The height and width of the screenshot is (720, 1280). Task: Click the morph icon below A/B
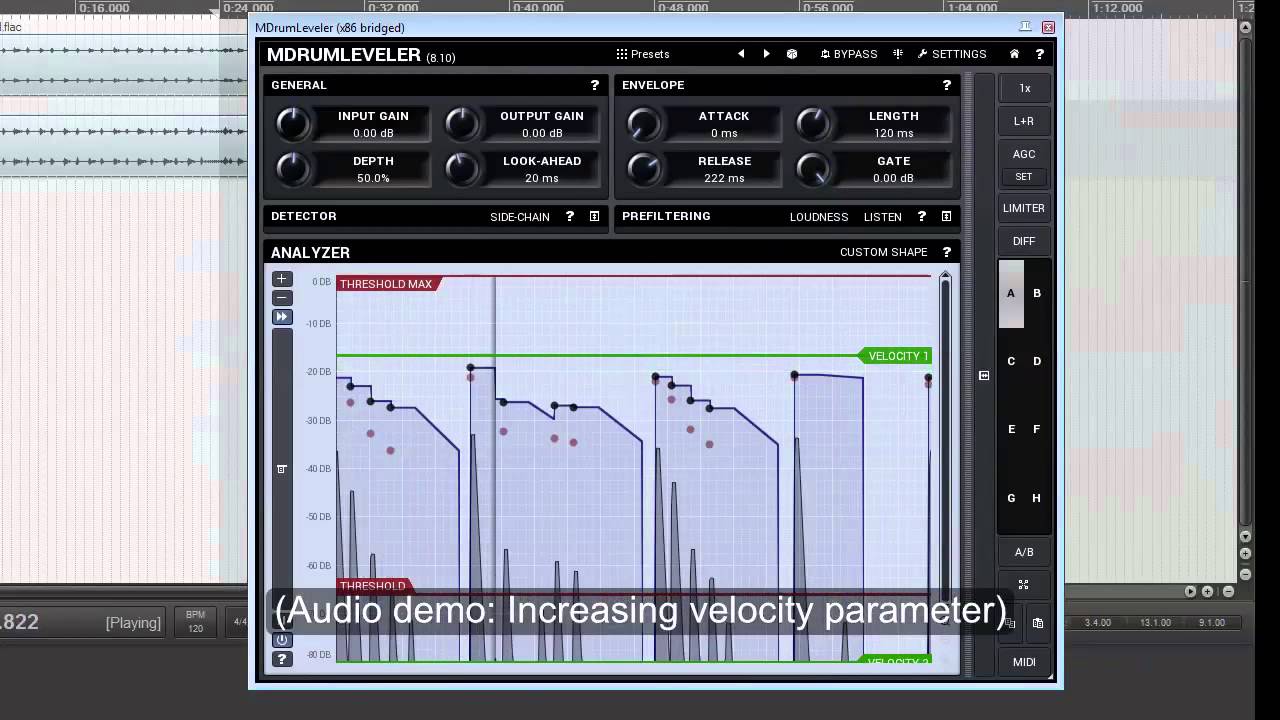coord(1024,585)
